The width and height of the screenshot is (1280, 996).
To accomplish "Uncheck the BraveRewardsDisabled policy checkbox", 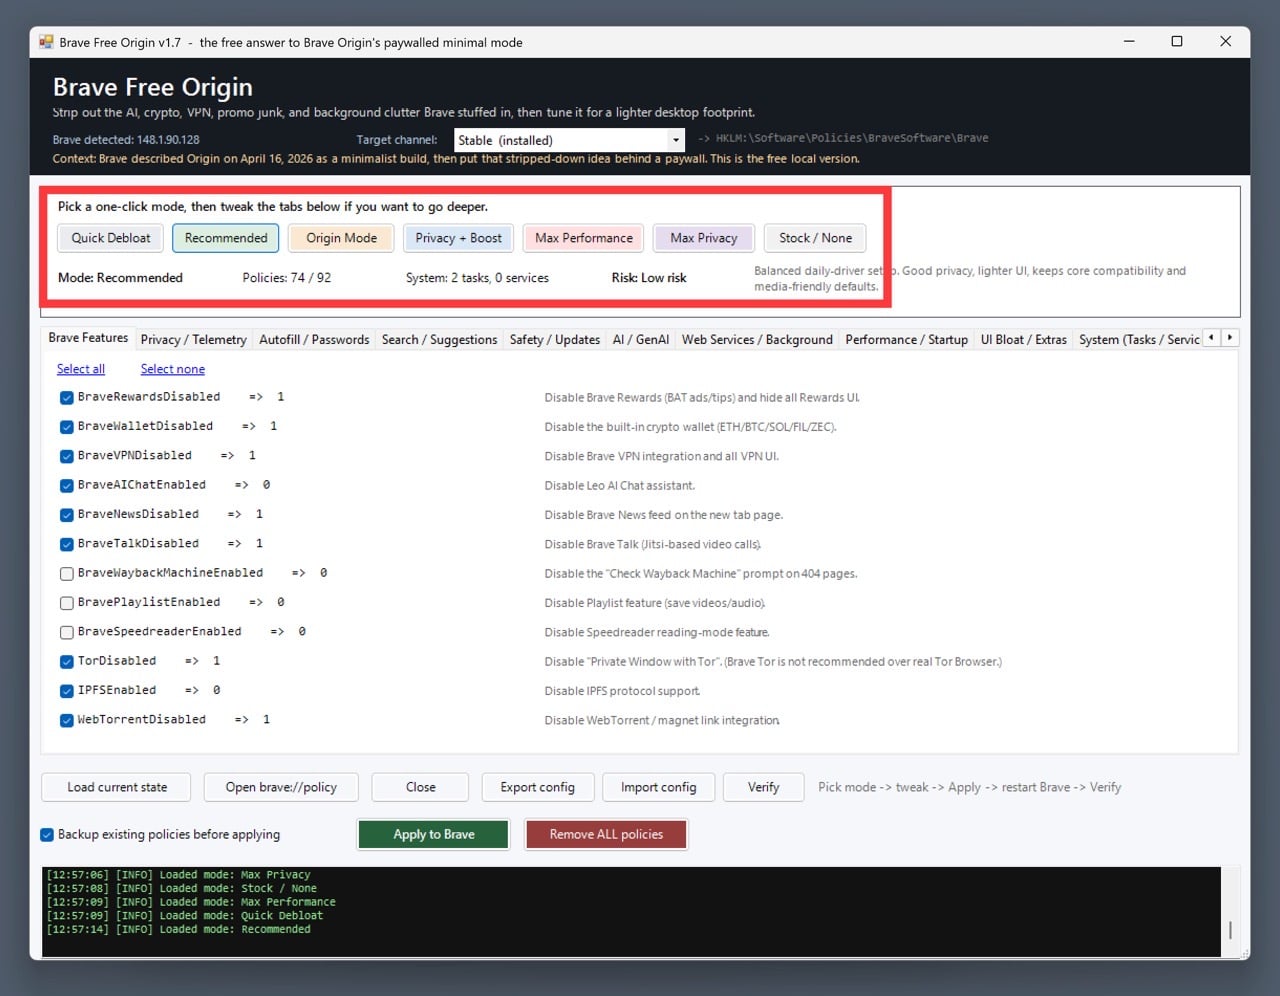I will (x=66, y=398).
